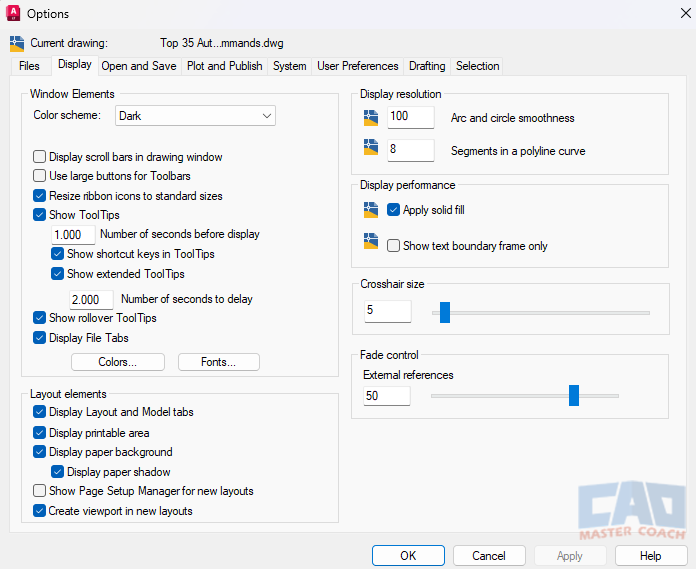
Task: Toggle Display File Tabs checkbox
Action: [x=40, y=338]
